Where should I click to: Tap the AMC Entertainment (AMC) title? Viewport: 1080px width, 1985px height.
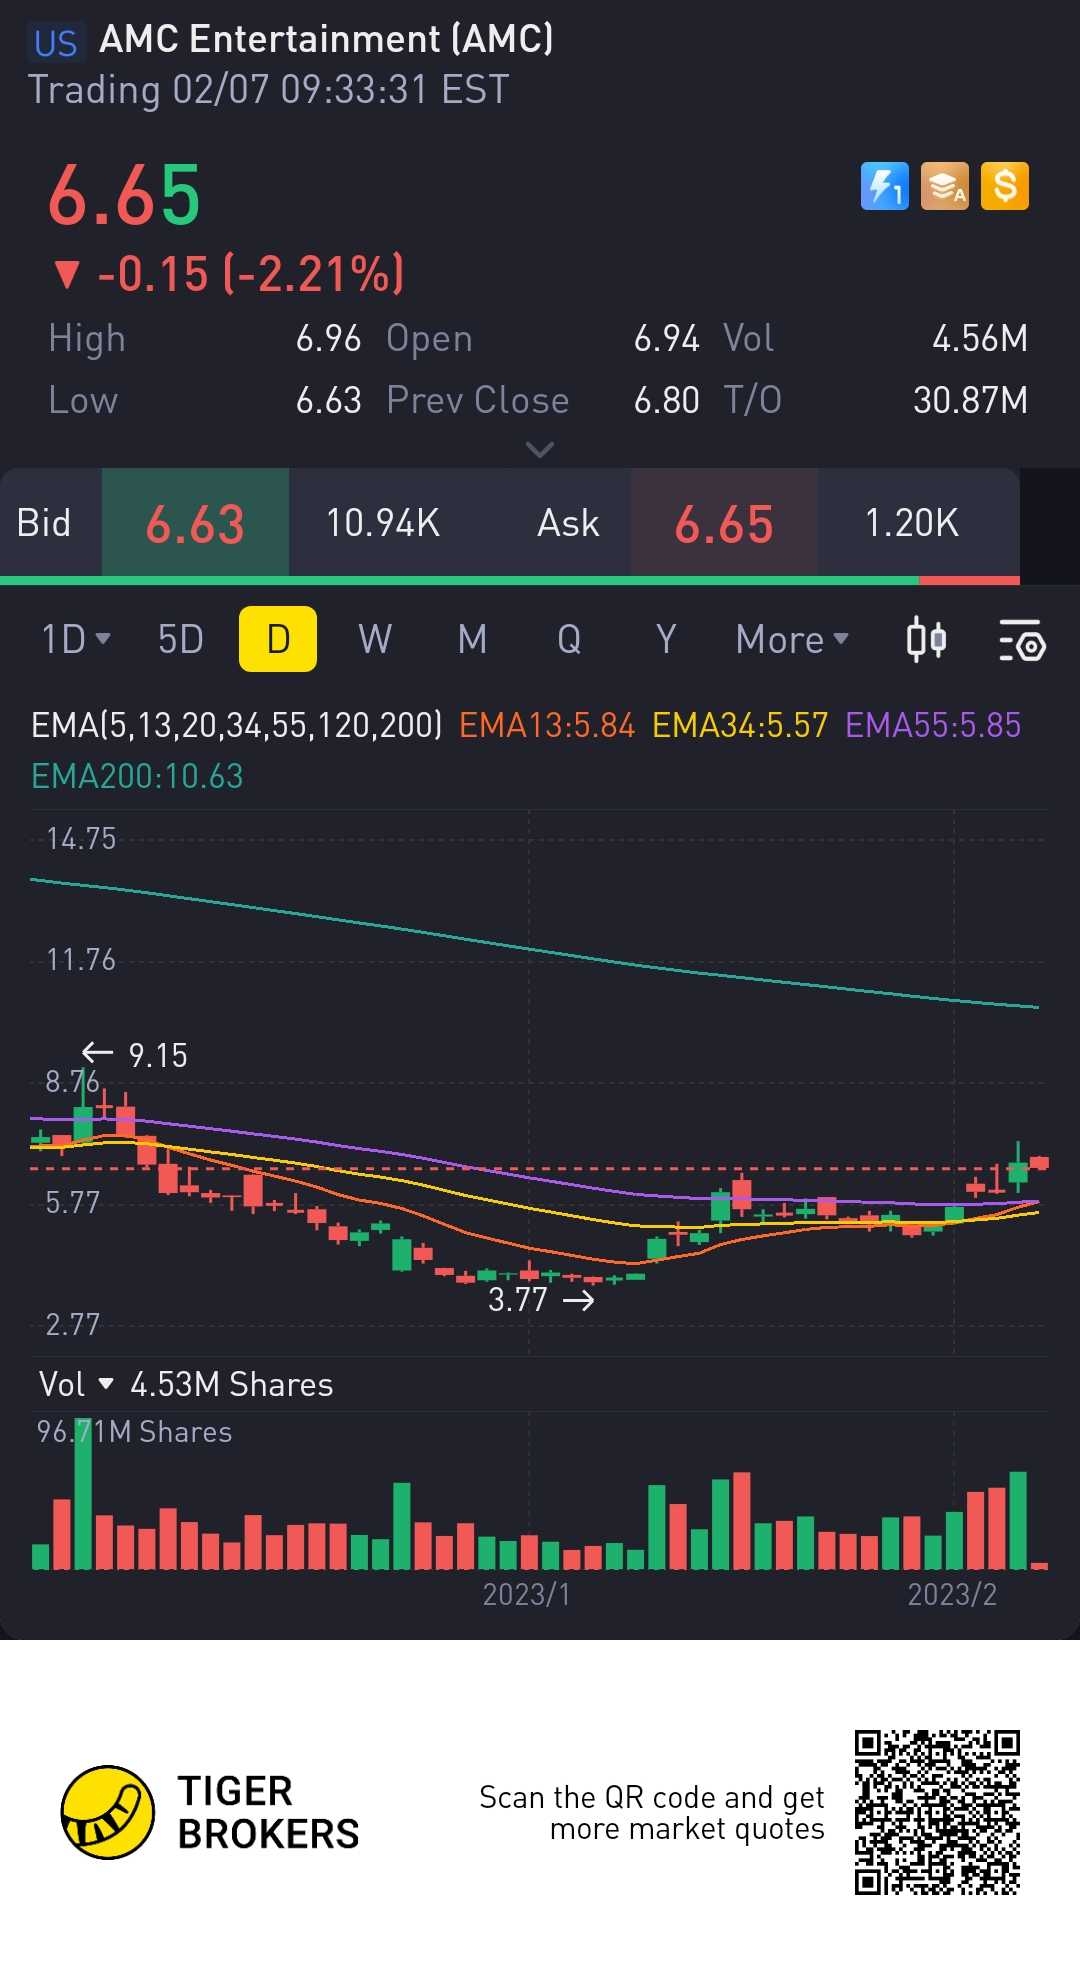[326, 39]
